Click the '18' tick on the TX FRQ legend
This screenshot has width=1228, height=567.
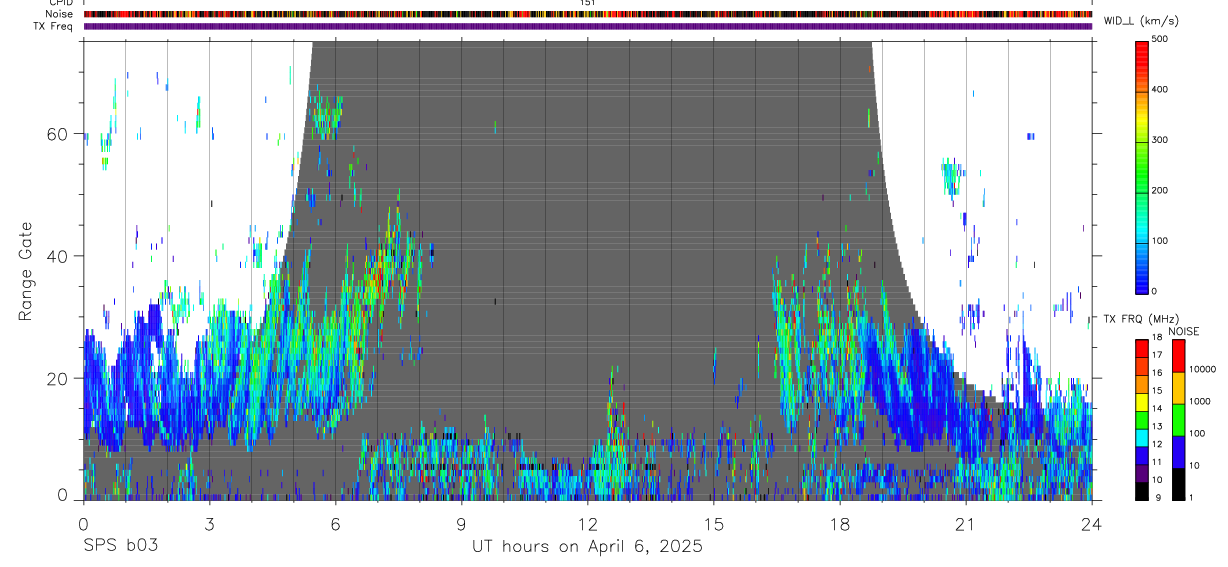pos(1156,338)
